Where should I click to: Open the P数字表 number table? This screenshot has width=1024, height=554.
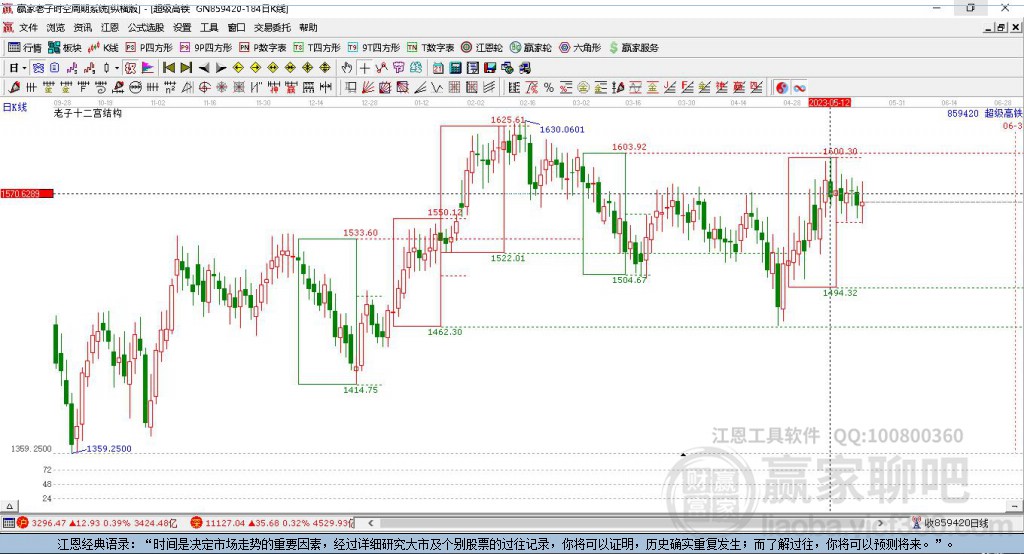pyautogui.click(x=263, y=48)
